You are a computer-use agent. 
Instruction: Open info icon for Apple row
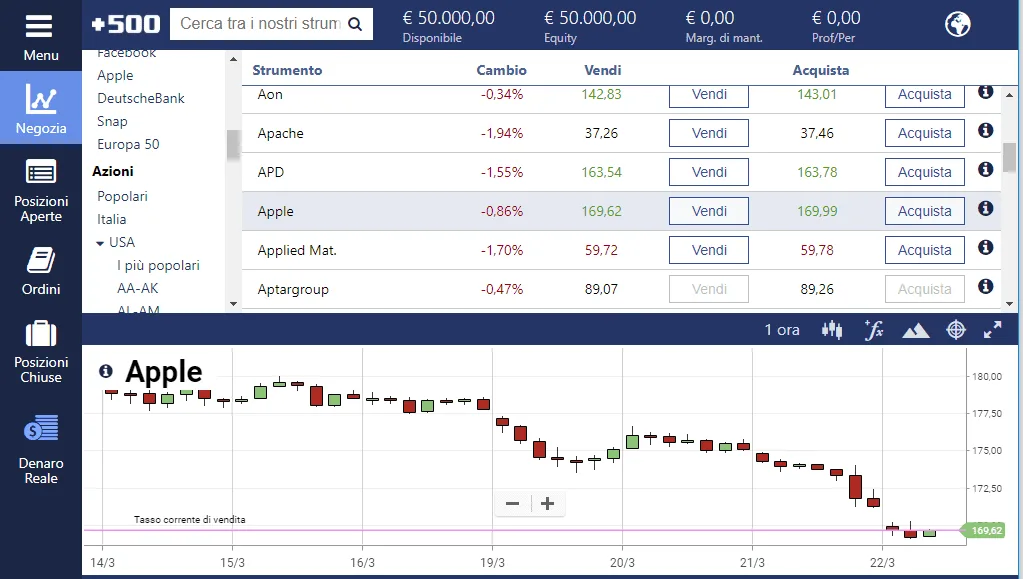coord(985,208)
